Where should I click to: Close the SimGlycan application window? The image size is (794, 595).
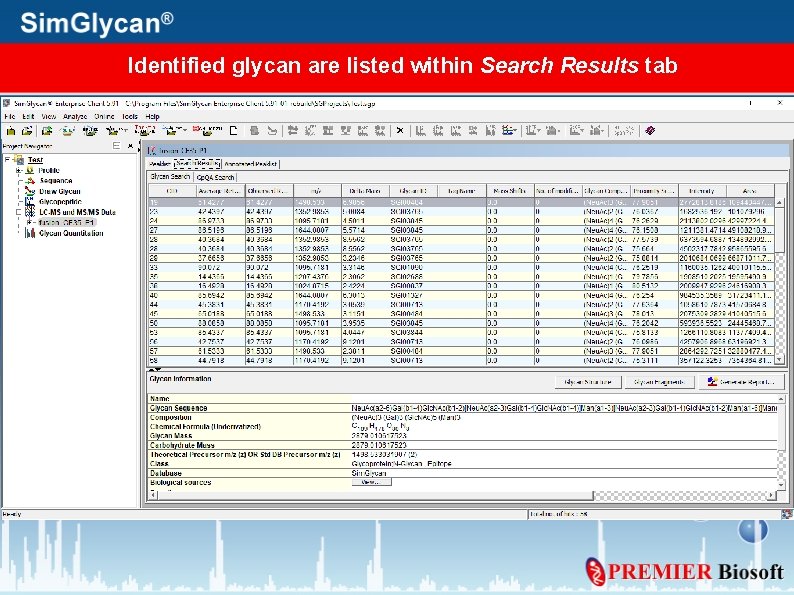pos(780,103)
